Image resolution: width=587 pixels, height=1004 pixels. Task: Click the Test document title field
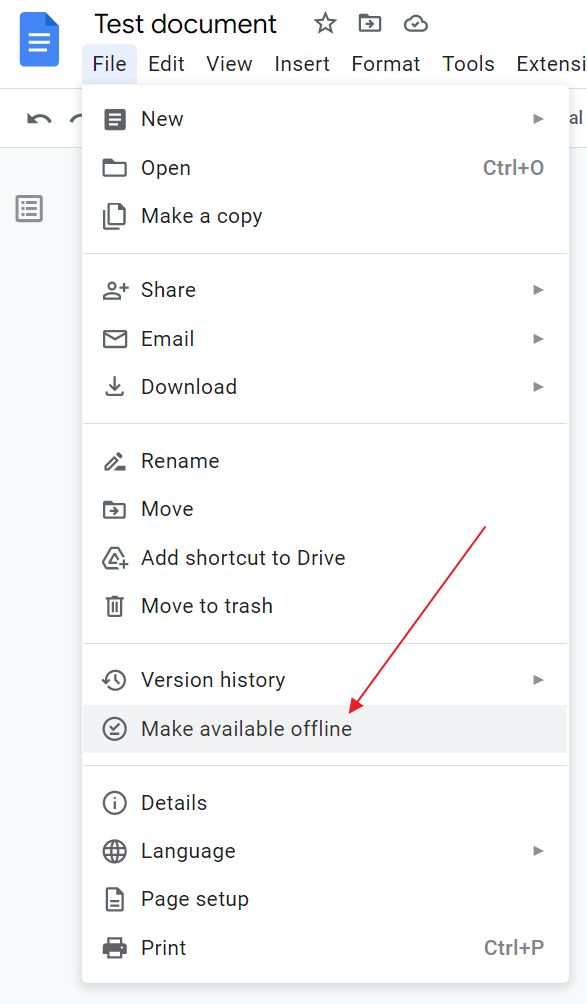185,23
